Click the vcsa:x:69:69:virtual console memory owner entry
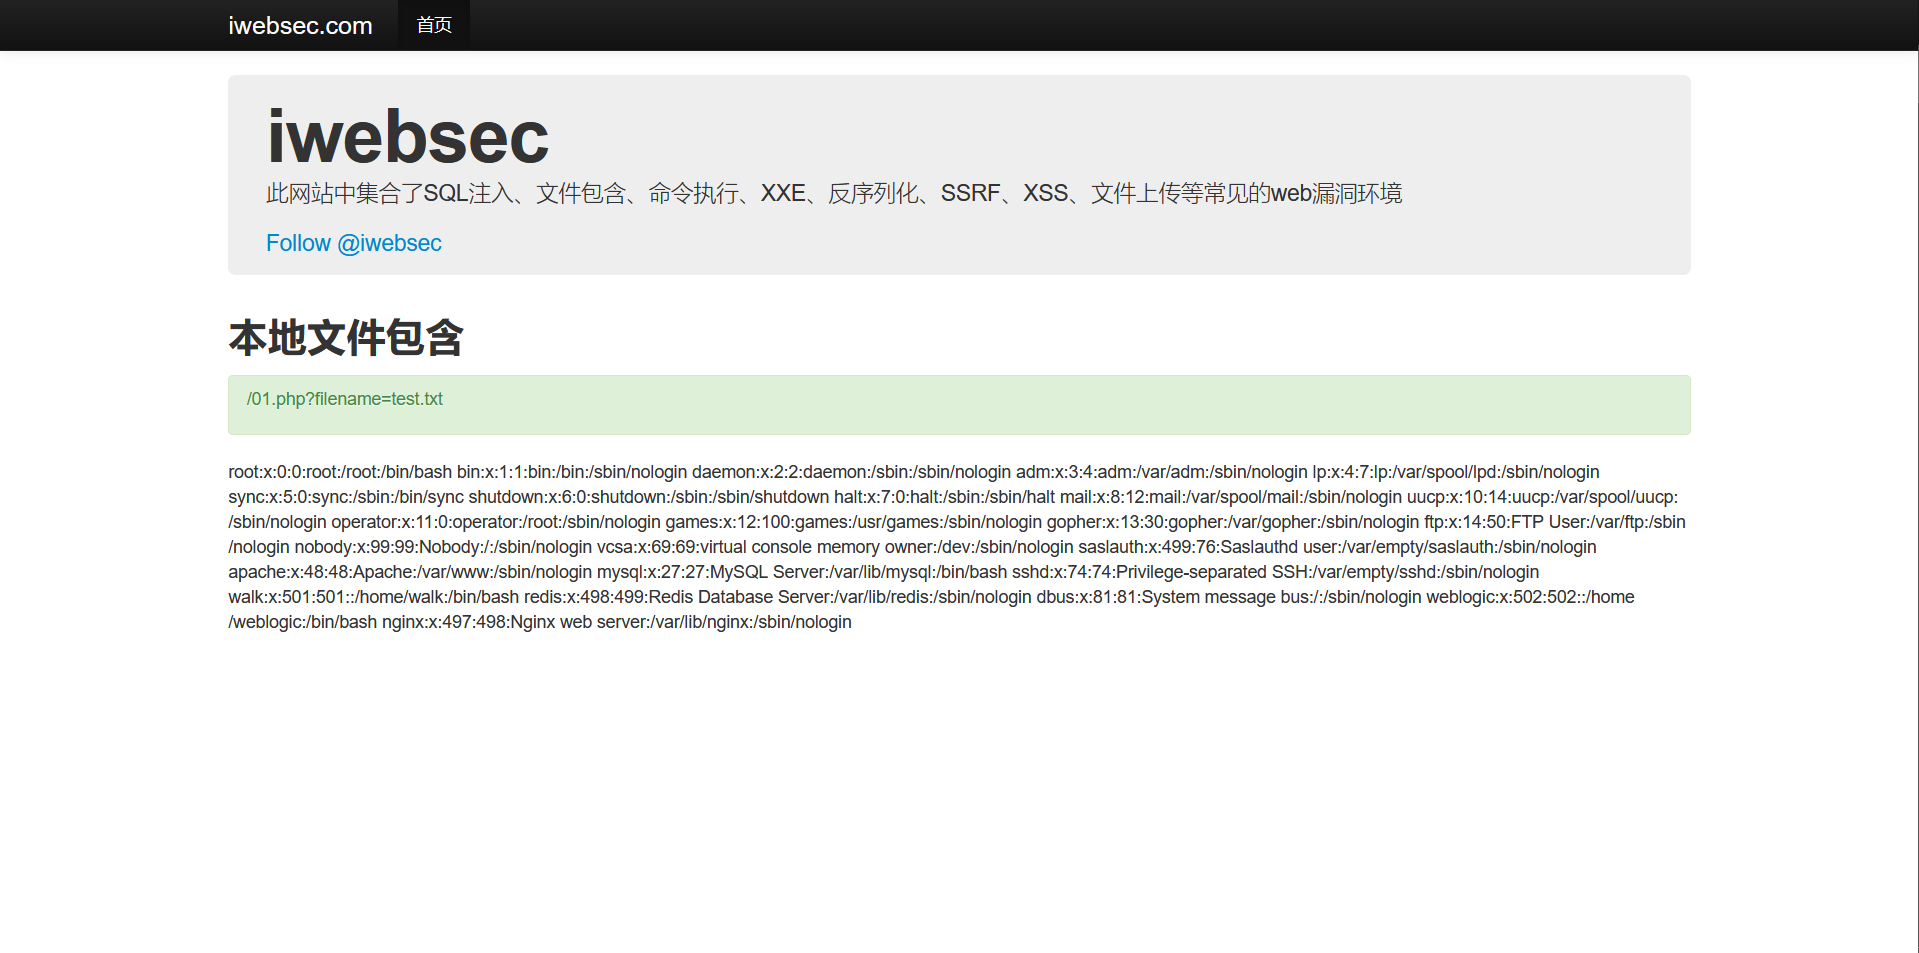The image size is (1919, 953). click(835, 547)
